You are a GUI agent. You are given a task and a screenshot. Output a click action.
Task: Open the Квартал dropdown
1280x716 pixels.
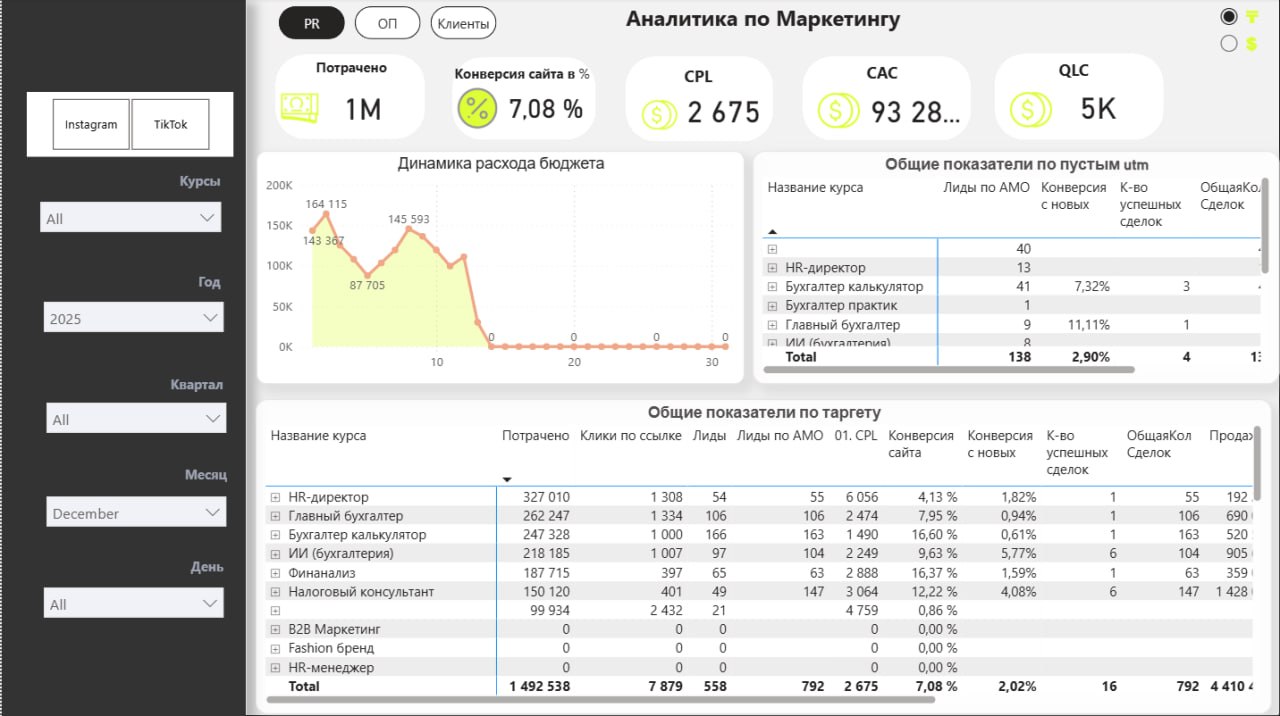pyautogui.click(x=136, y=419)
